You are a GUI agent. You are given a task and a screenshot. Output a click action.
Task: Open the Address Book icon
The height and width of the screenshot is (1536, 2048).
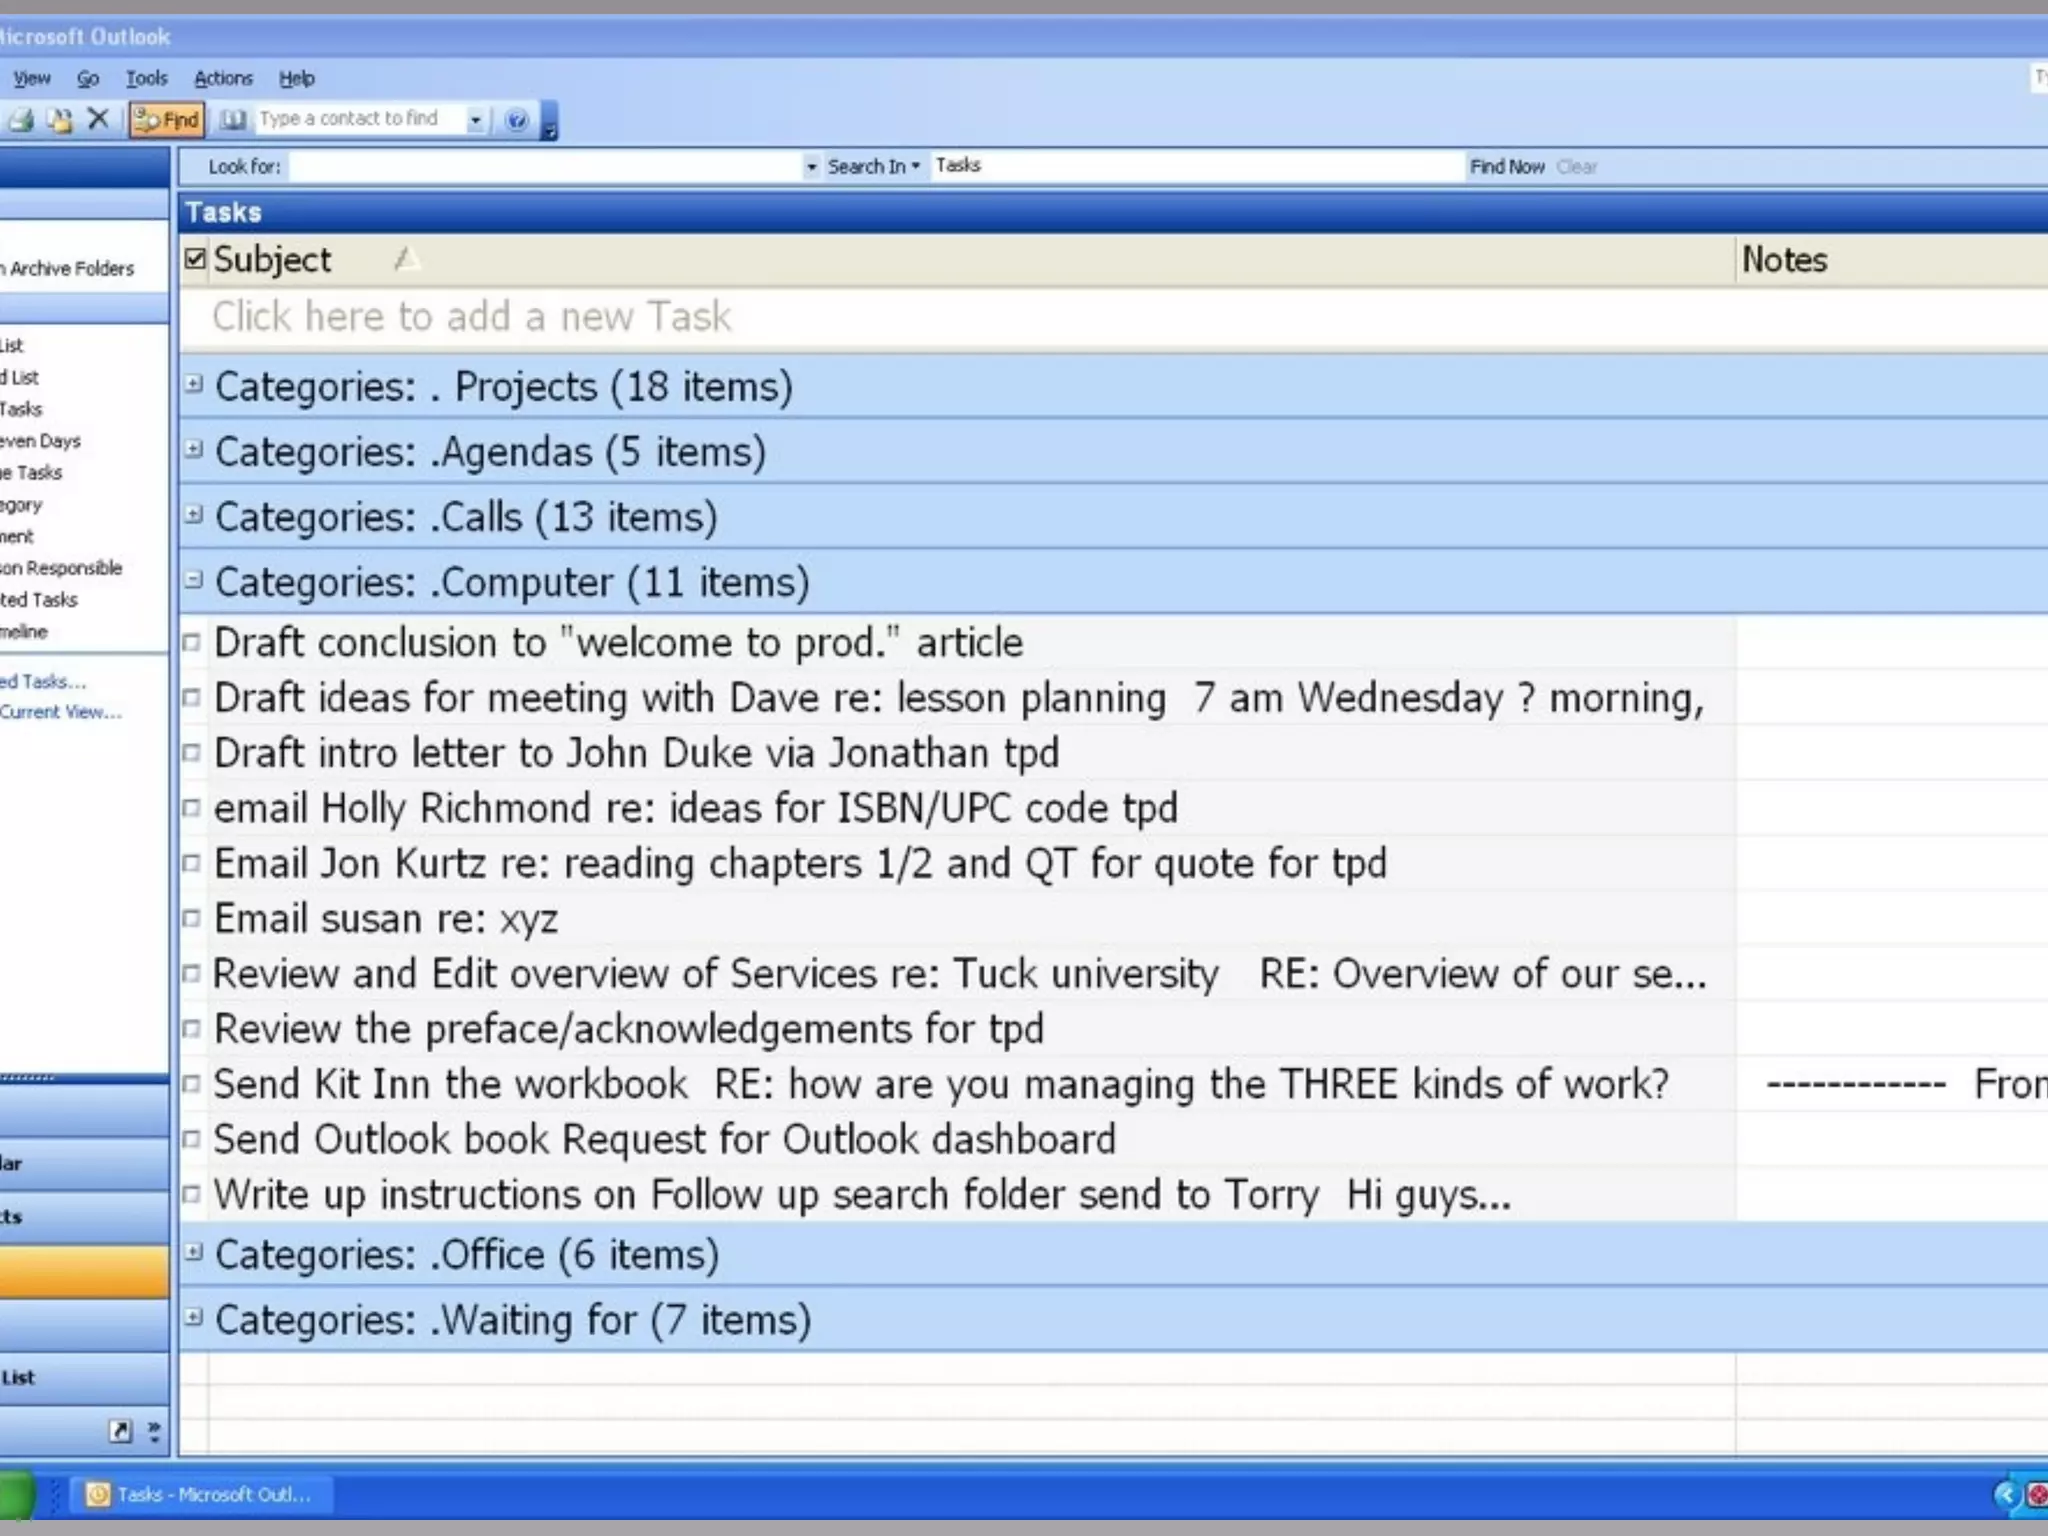point(232,120)
